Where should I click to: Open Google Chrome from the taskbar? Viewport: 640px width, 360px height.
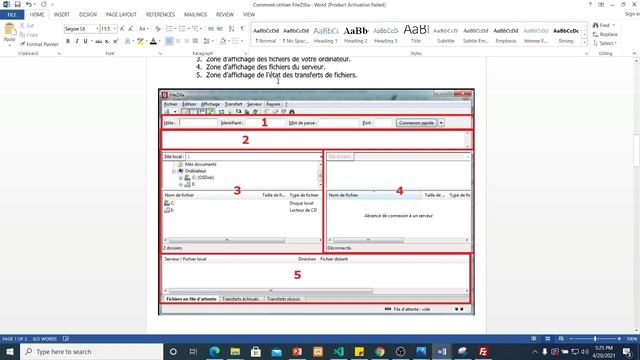tap(380, 351)
